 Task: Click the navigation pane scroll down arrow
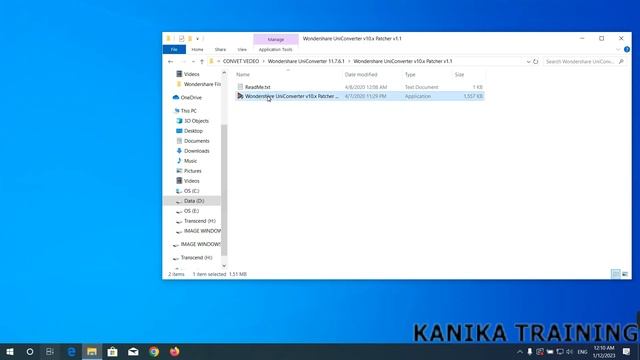[x=224, y=266]
